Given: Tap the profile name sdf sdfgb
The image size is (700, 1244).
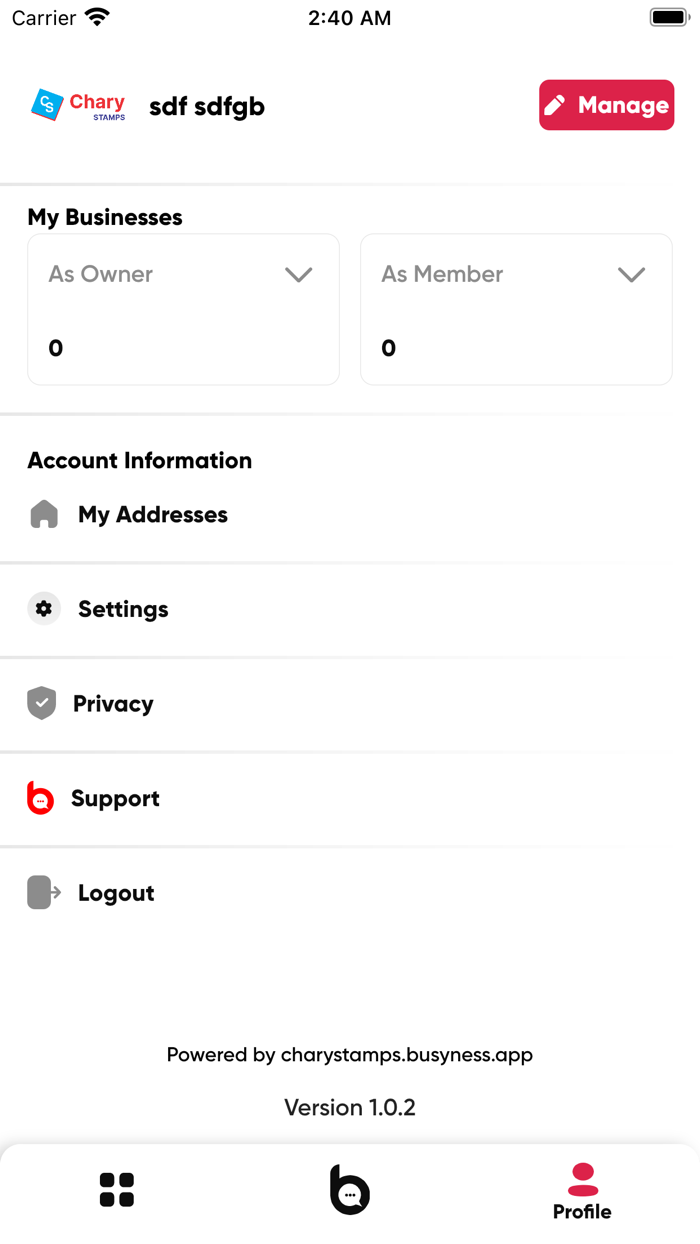Looking at the screenshot, I should [207, 106].
